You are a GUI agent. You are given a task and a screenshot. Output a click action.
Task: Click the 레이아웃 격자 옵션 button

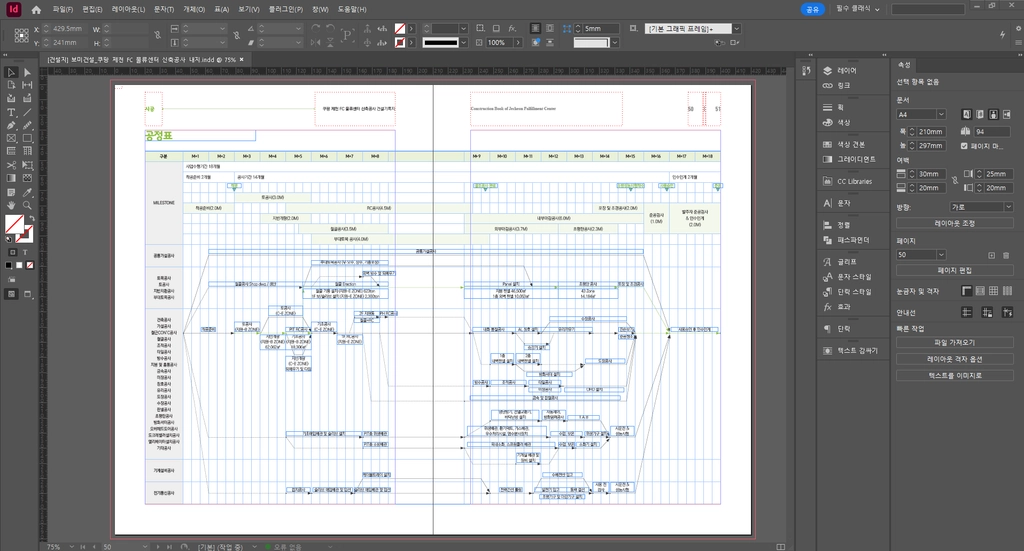coord(954,359)
